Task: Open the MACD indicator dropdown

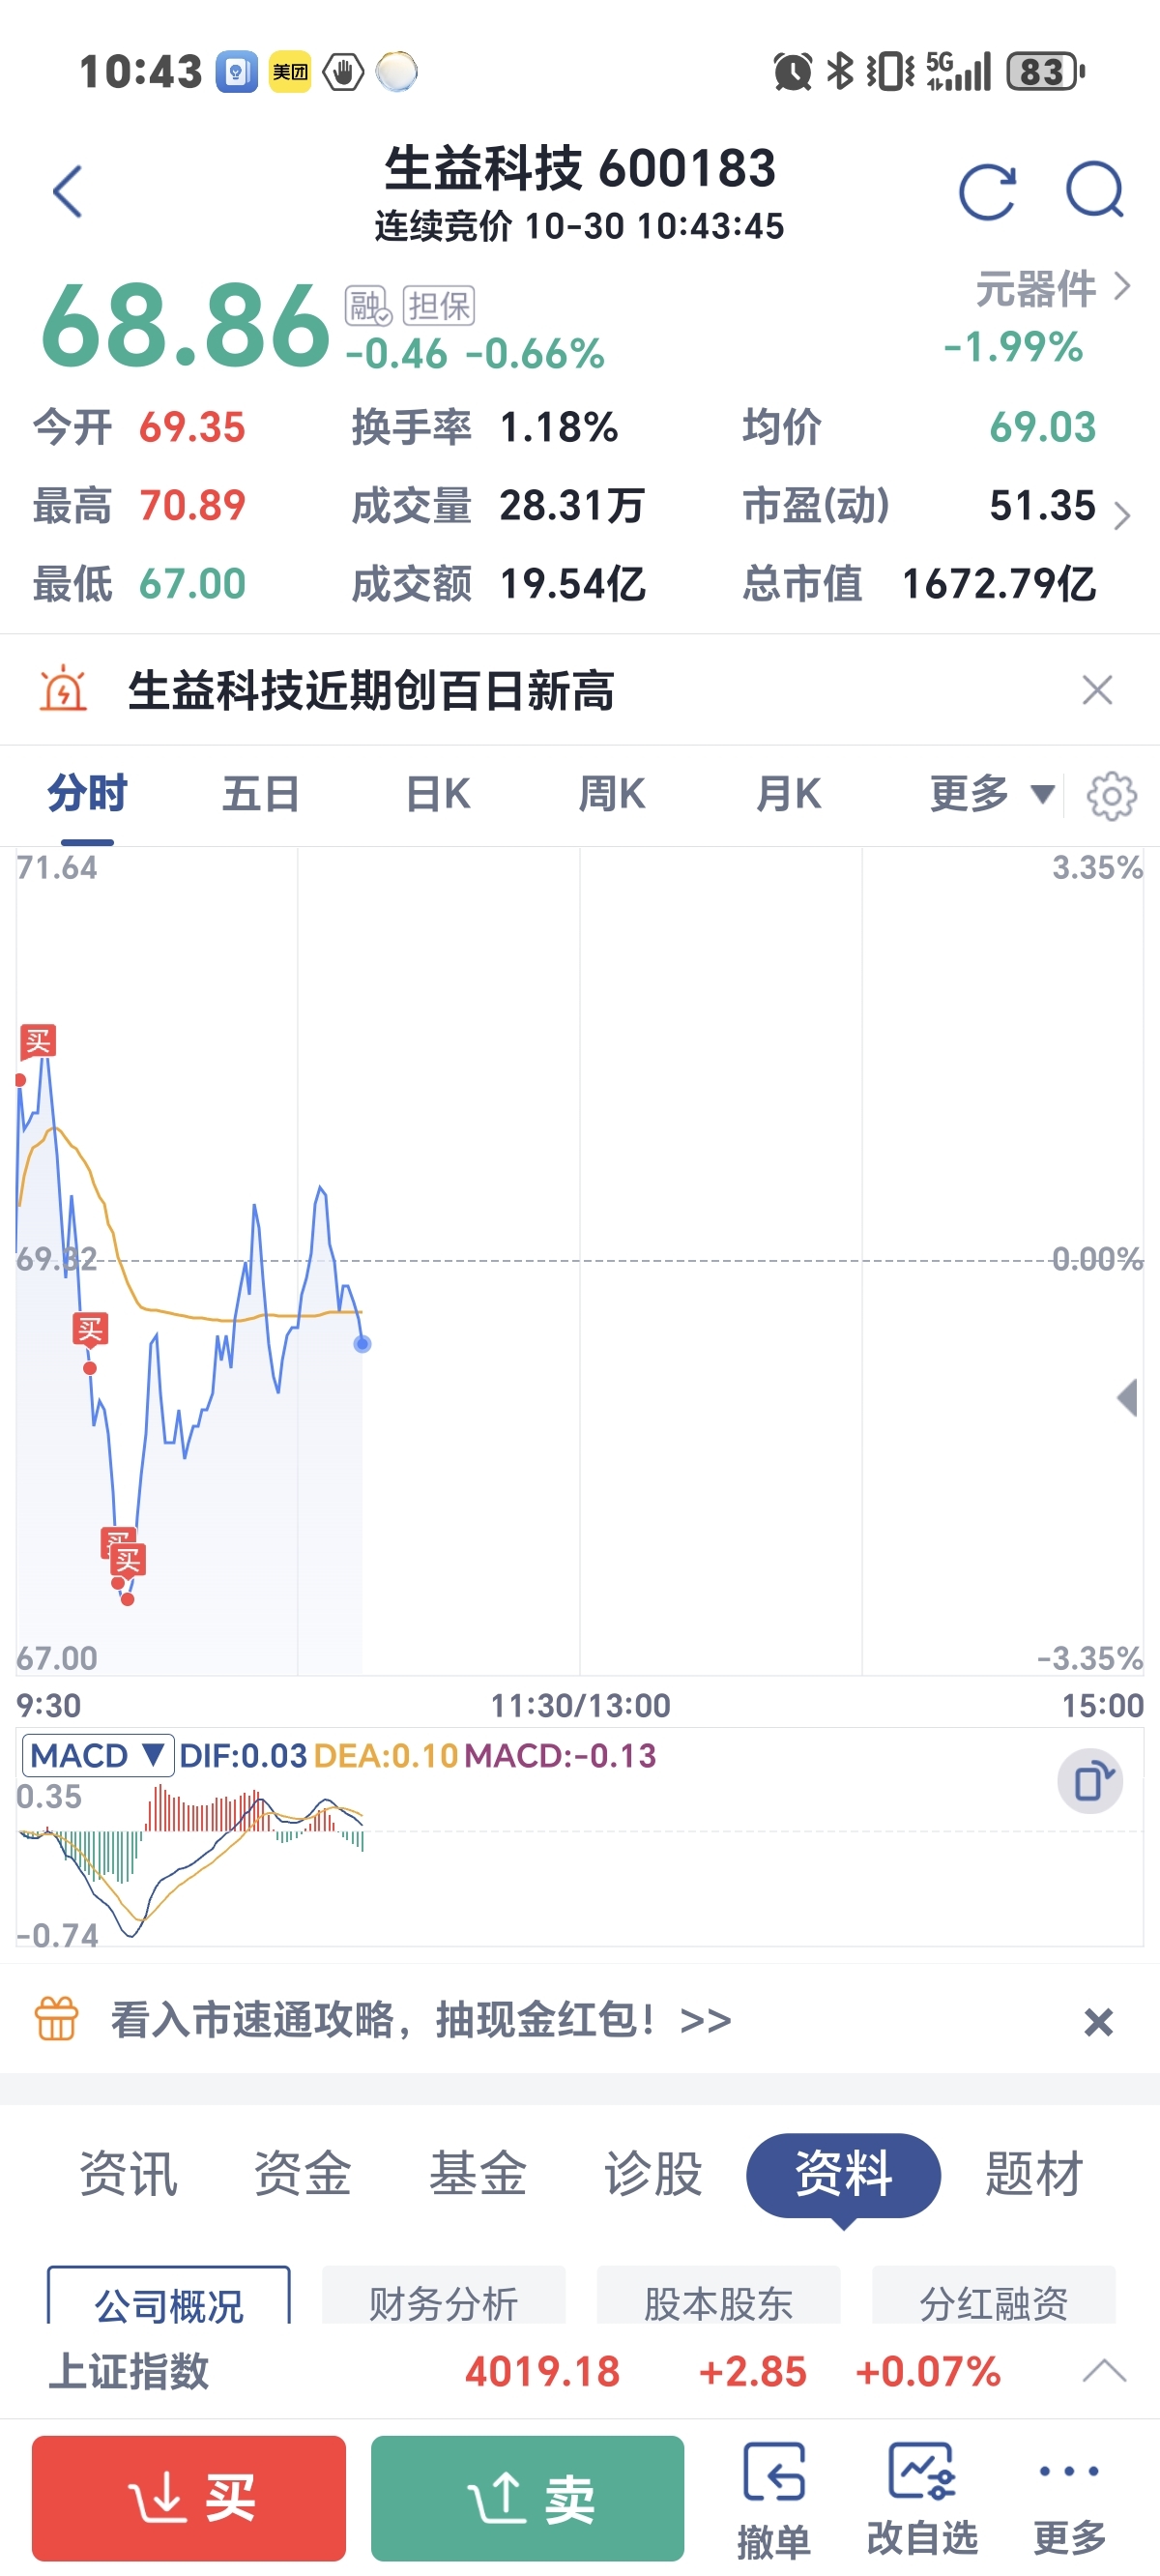Action: [97, 1755]
